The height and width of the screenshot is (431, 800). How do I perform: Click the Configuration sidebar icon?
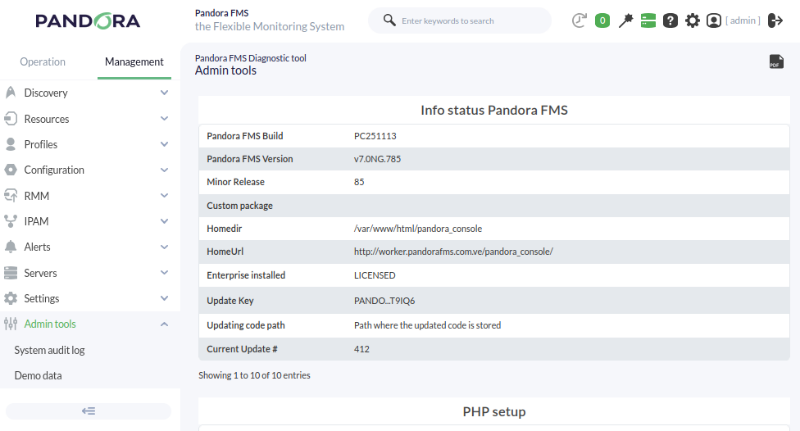pyautogui.click(x=10, y=169)
